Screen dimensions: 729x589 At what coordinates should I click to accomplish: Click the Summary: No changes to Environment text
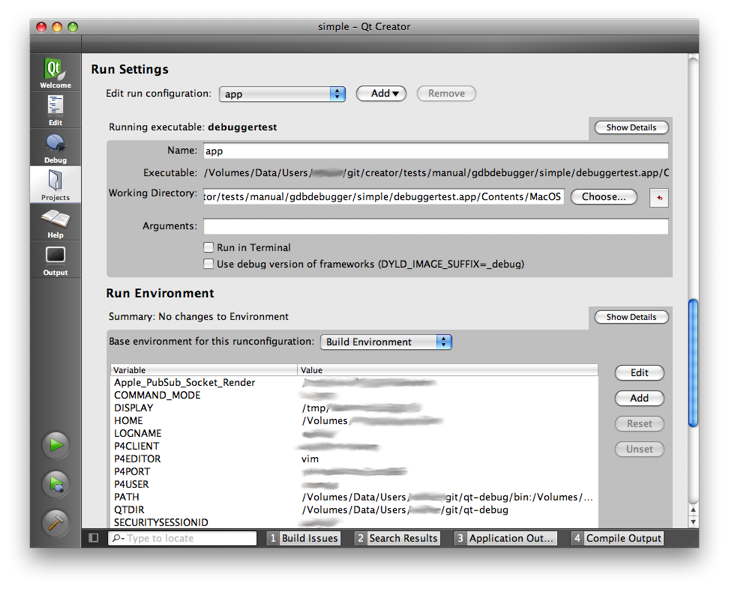click(199, 317)
